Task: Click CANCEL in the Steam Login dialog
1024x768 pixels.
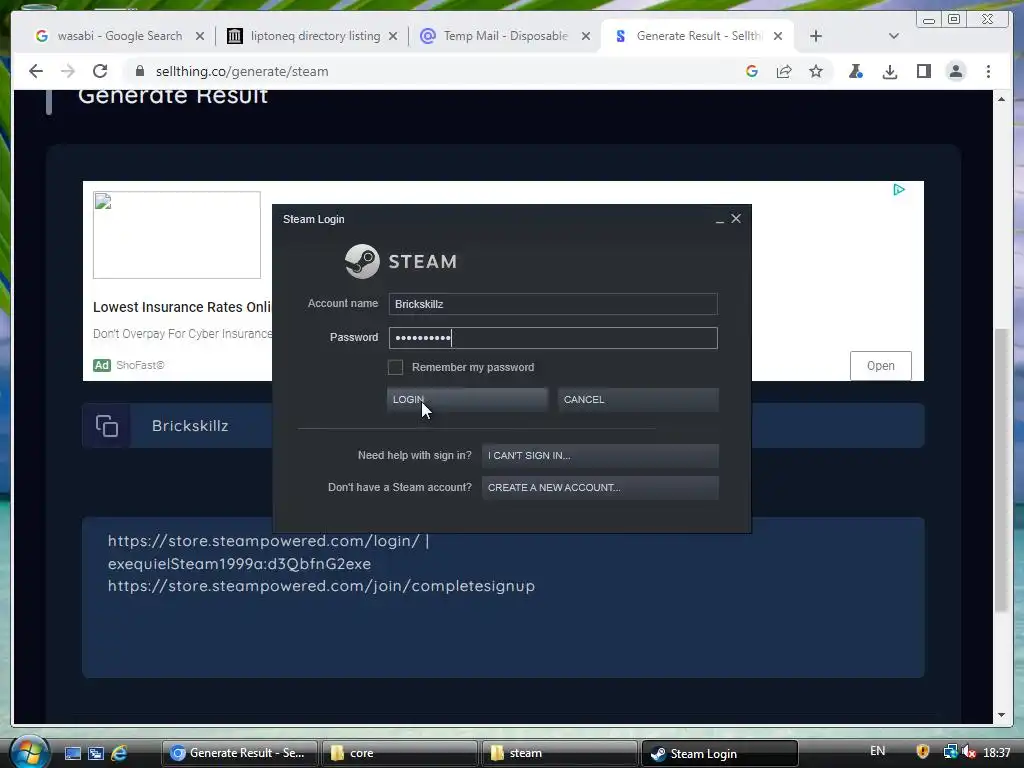Action: coord(638,400)
